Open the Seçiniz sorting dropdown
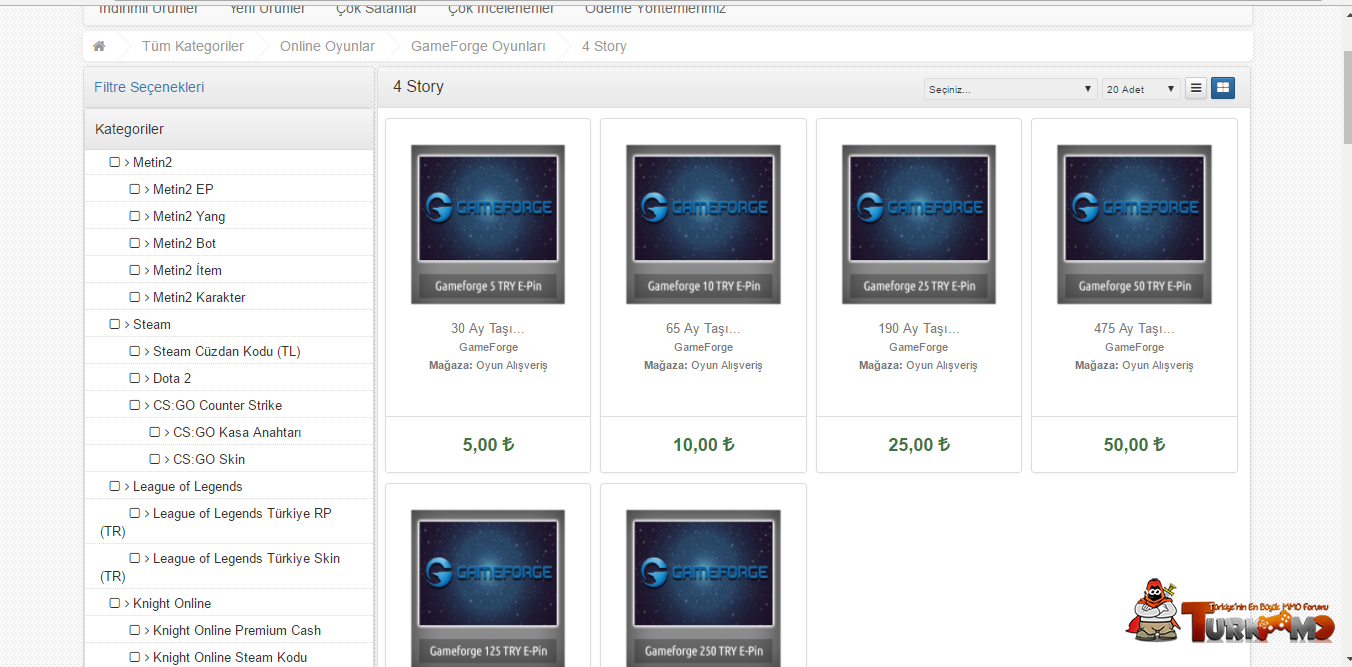 click(x=1011, y=89)
